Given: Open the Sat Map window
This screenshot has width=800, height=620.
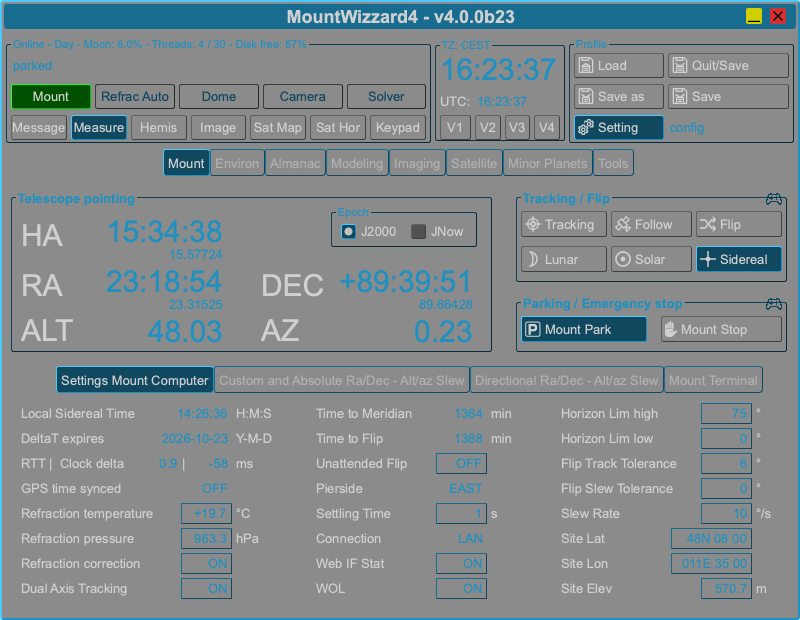Looking at the screenshot, I should pyautogui.click(x=278, y=128).
